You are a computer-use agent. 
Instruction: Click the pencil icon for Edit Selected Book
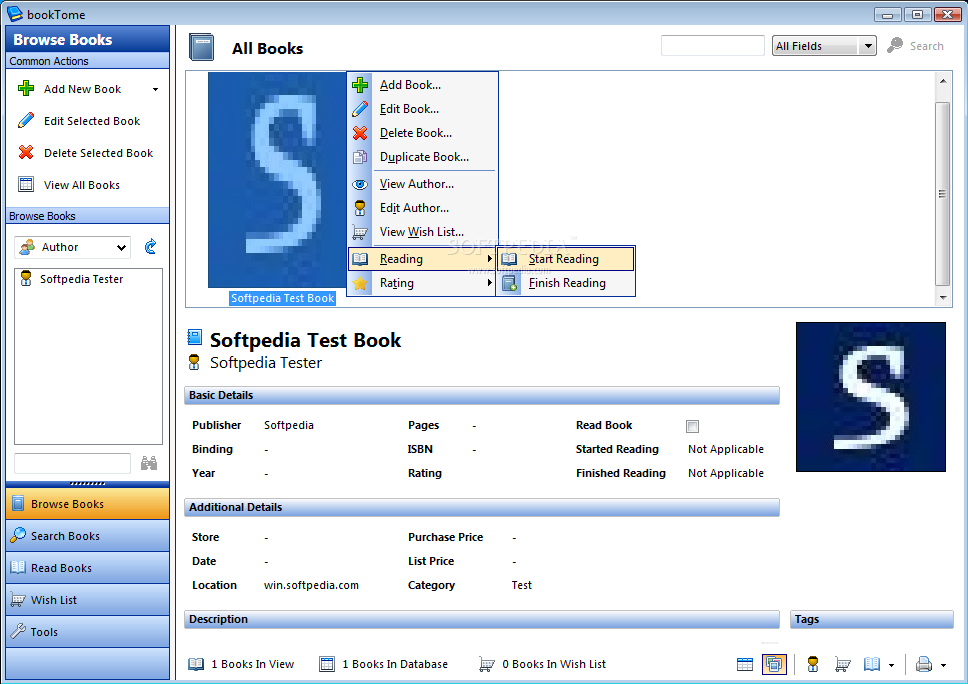(26, 121)
